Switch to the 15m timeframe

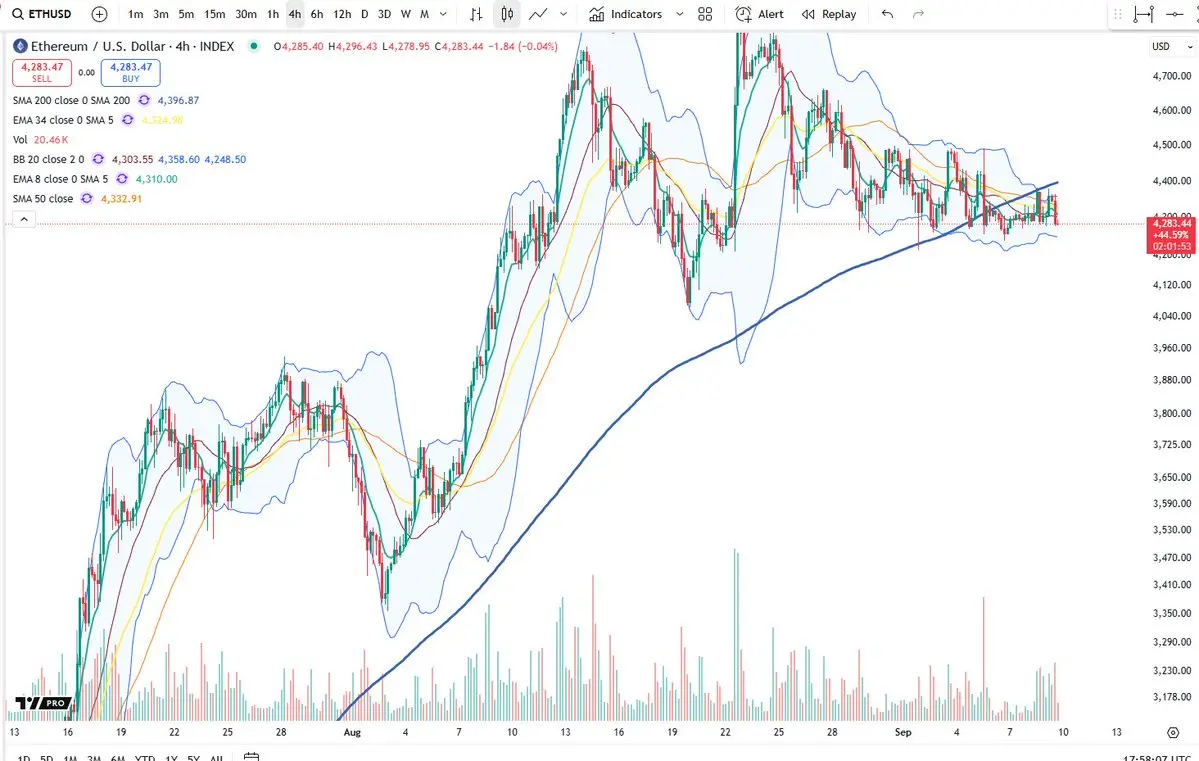[215, 14]
